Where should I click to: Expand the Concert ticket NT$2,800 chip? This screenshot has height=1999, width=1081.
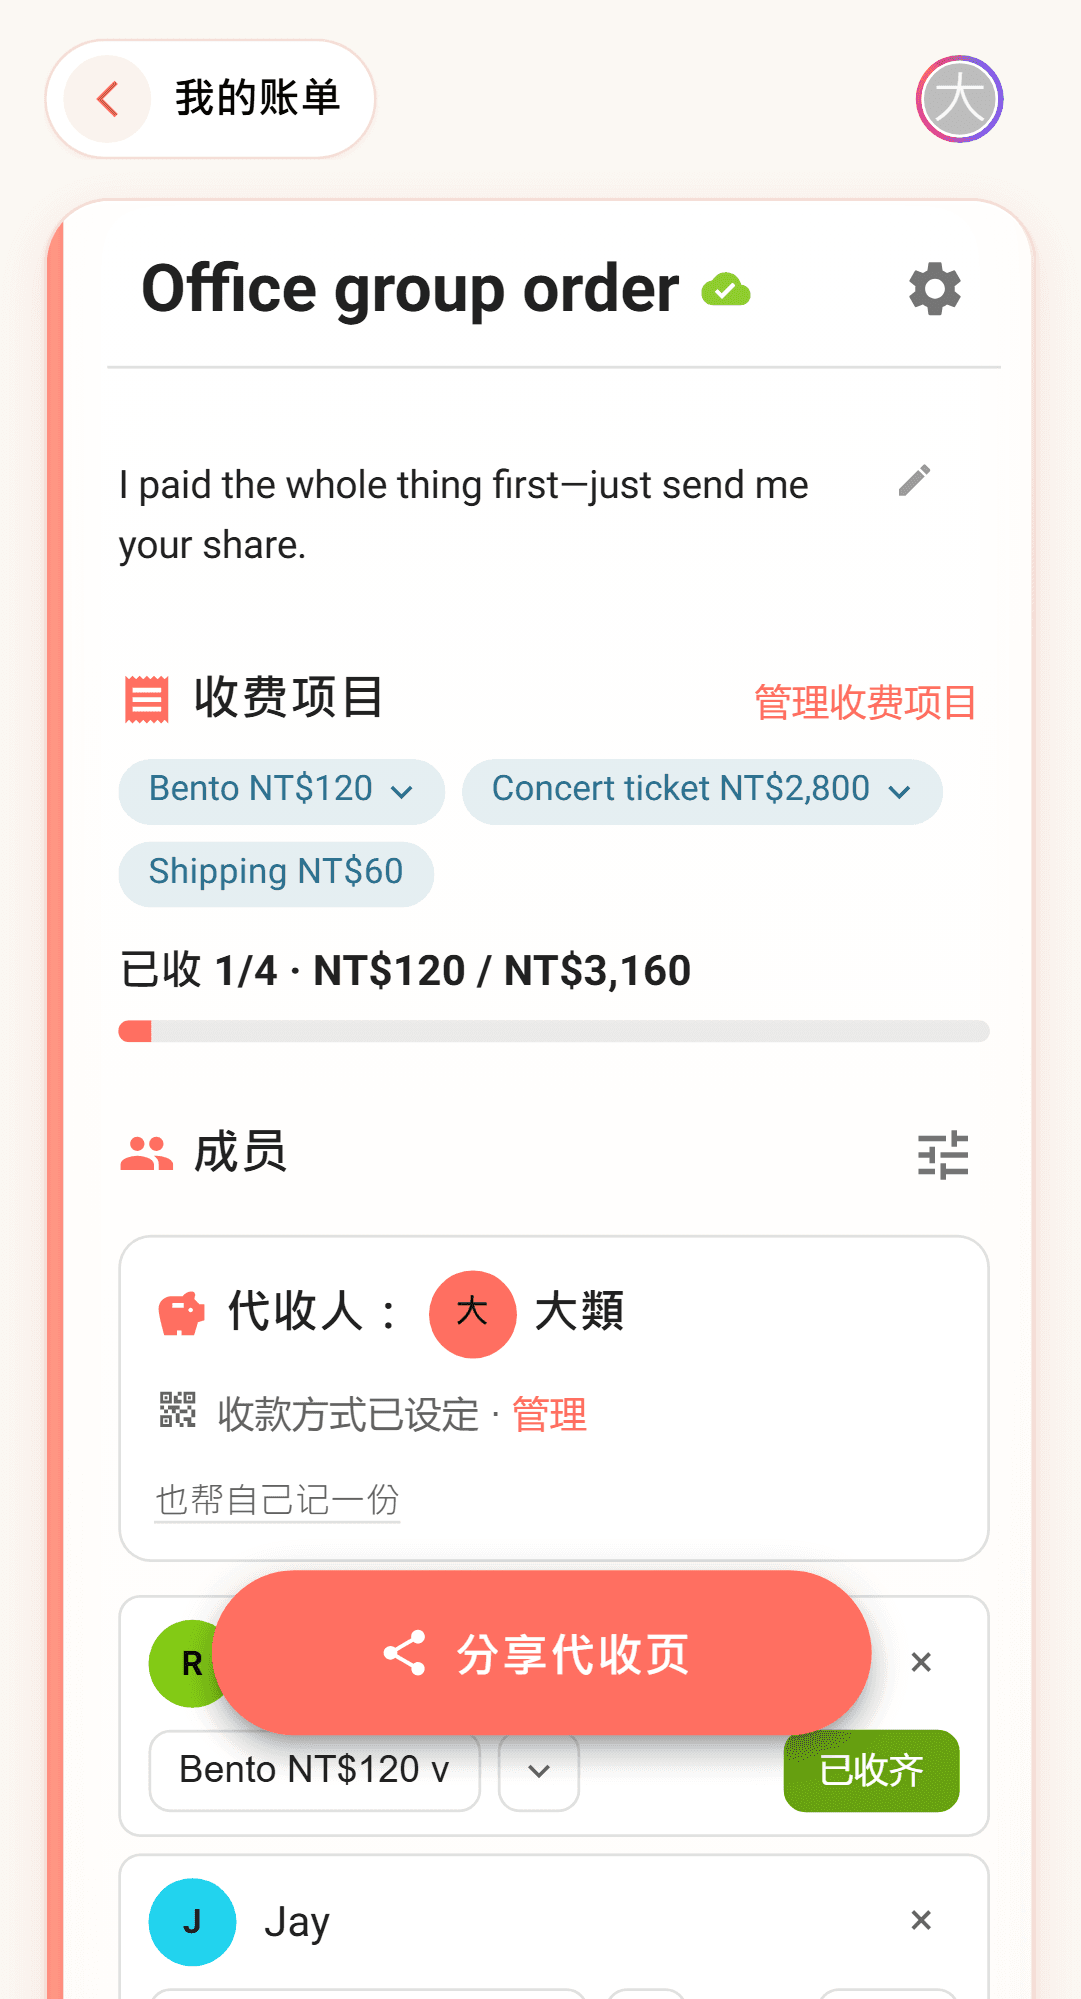[702, 791]
